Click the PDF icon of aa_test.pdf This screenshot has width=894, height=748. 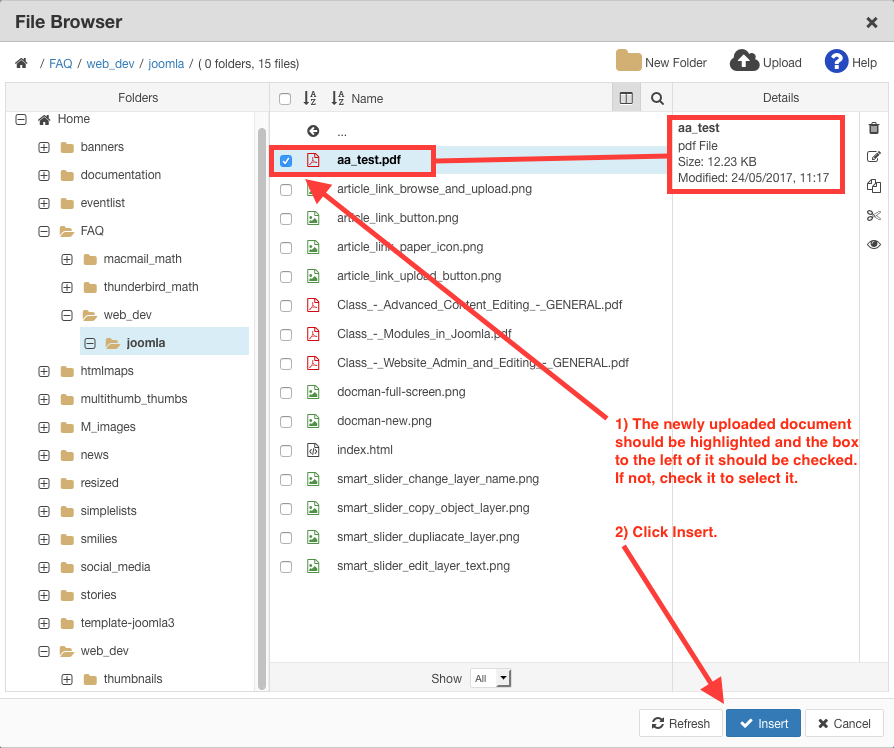(x=313, y=160)
